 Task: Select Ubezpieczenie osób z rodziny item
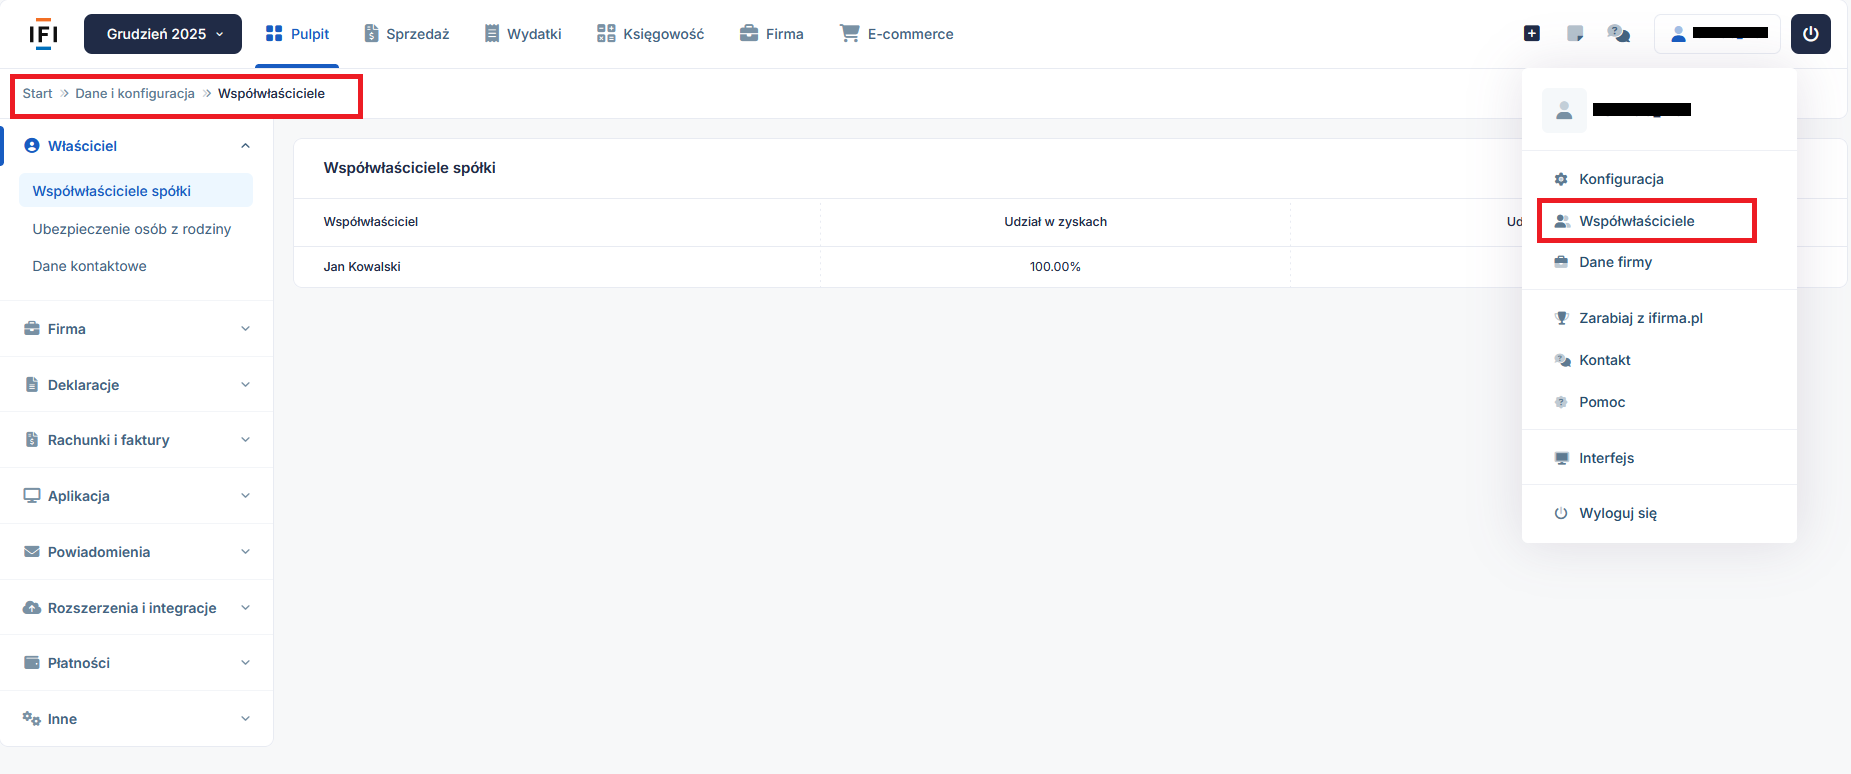coord(132,229)
